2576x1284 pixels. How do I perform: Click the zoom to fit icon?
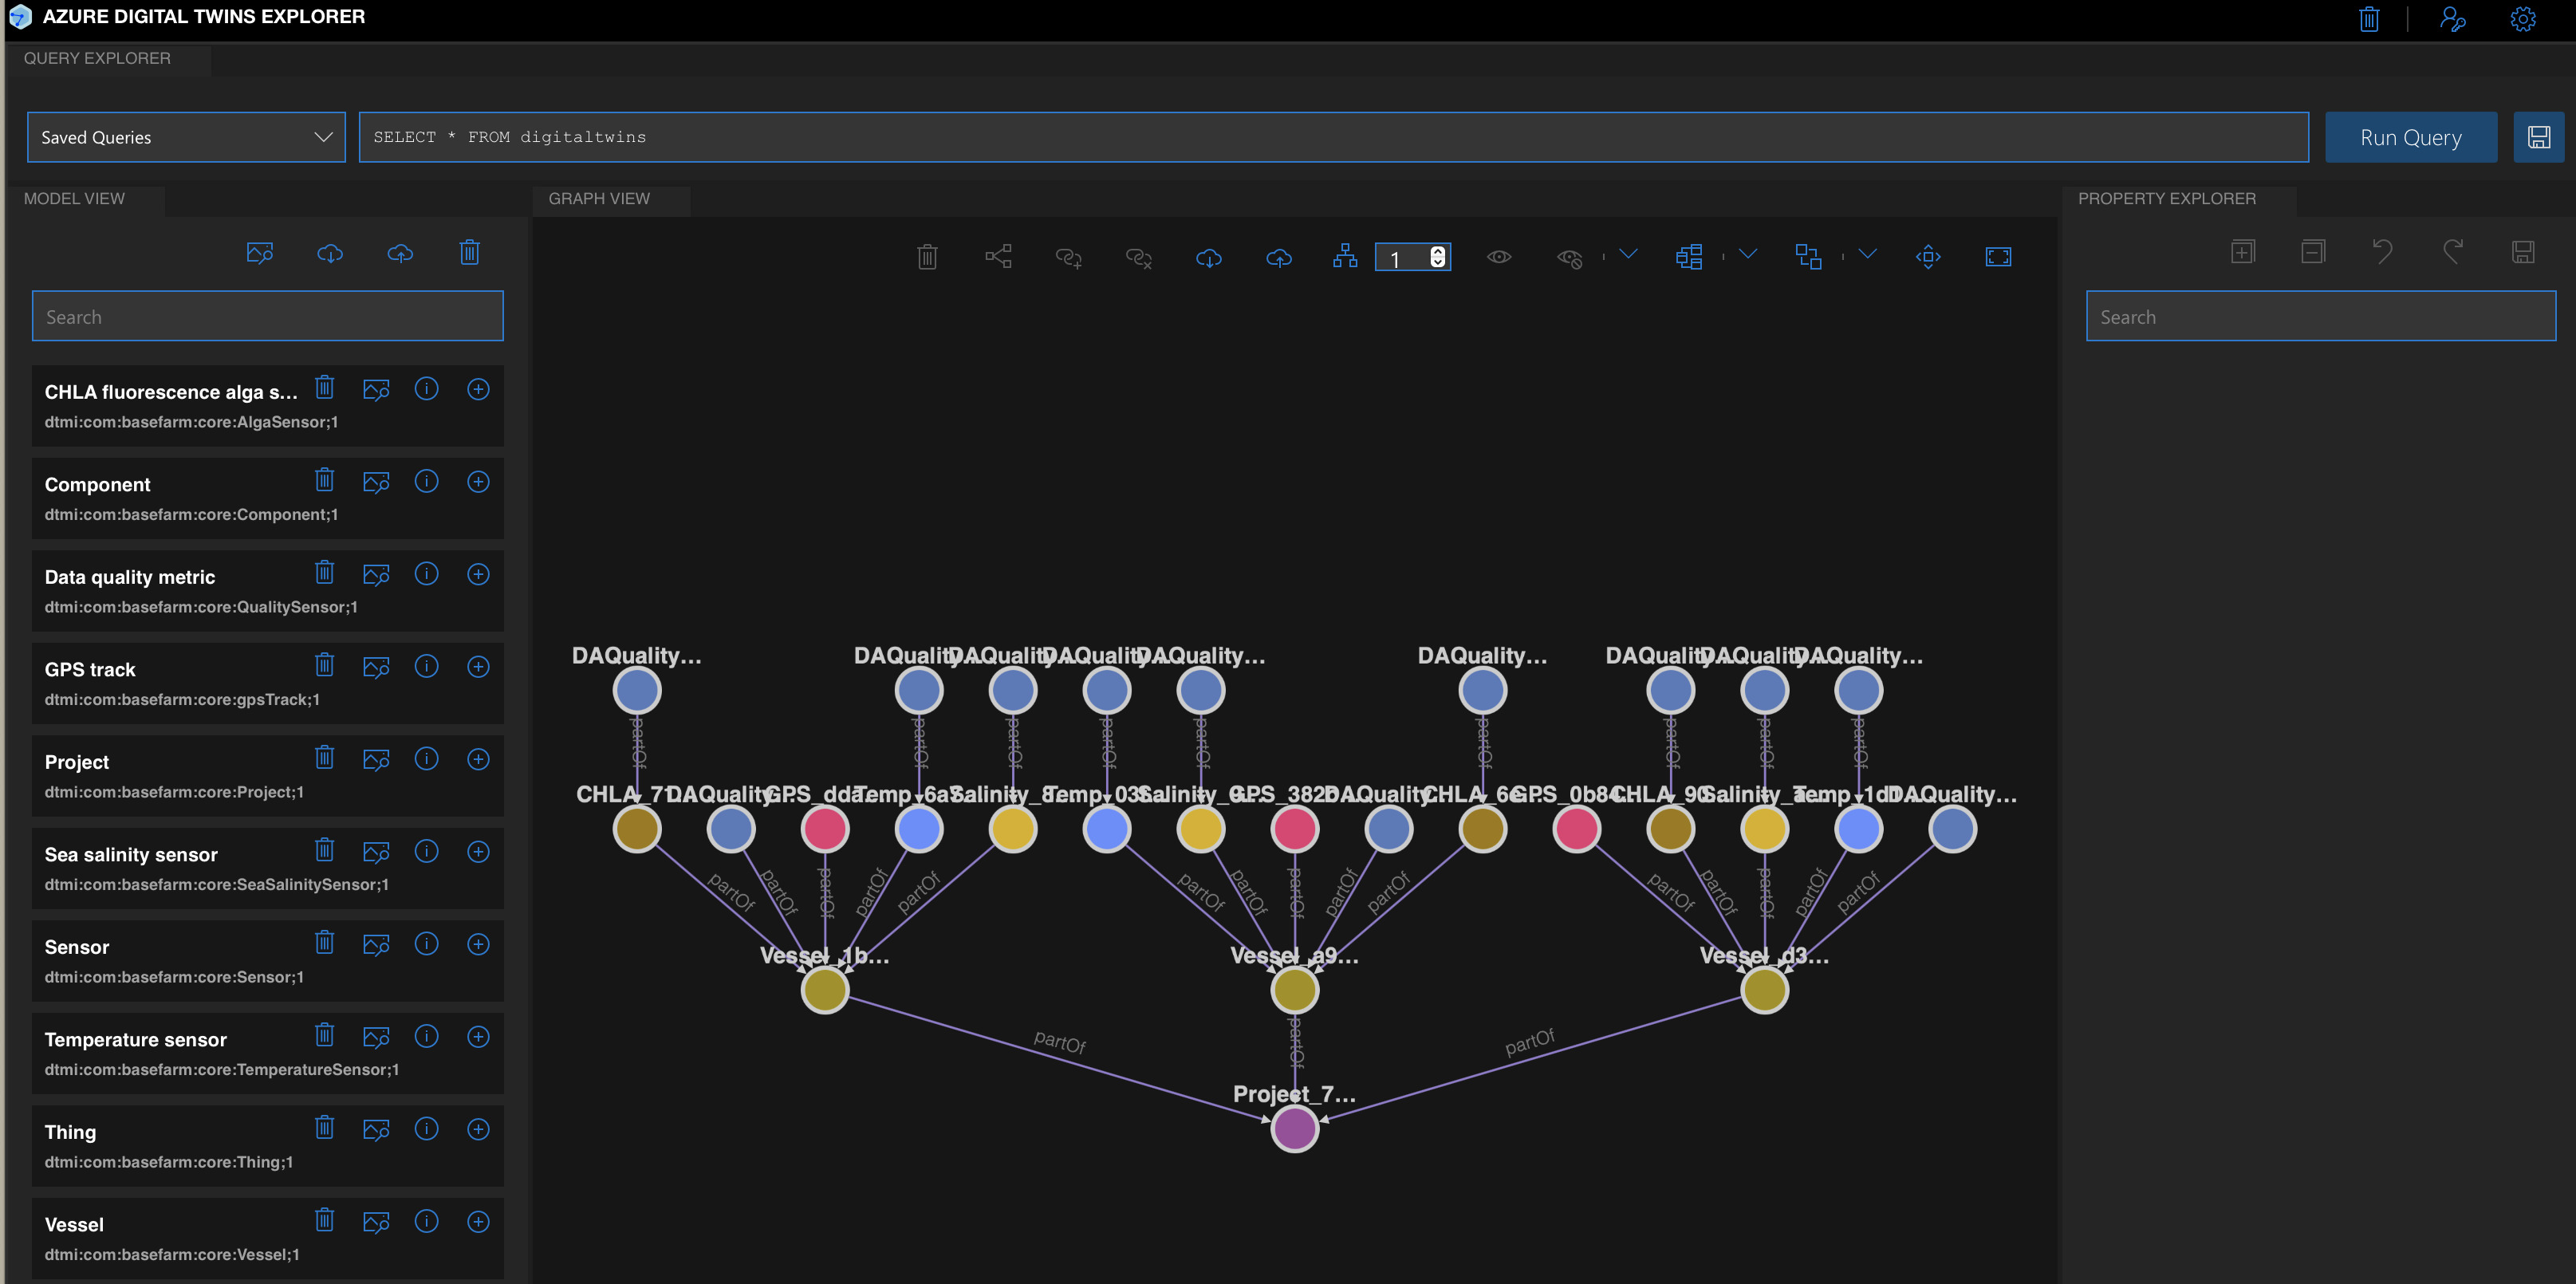tap(1998, 258)
